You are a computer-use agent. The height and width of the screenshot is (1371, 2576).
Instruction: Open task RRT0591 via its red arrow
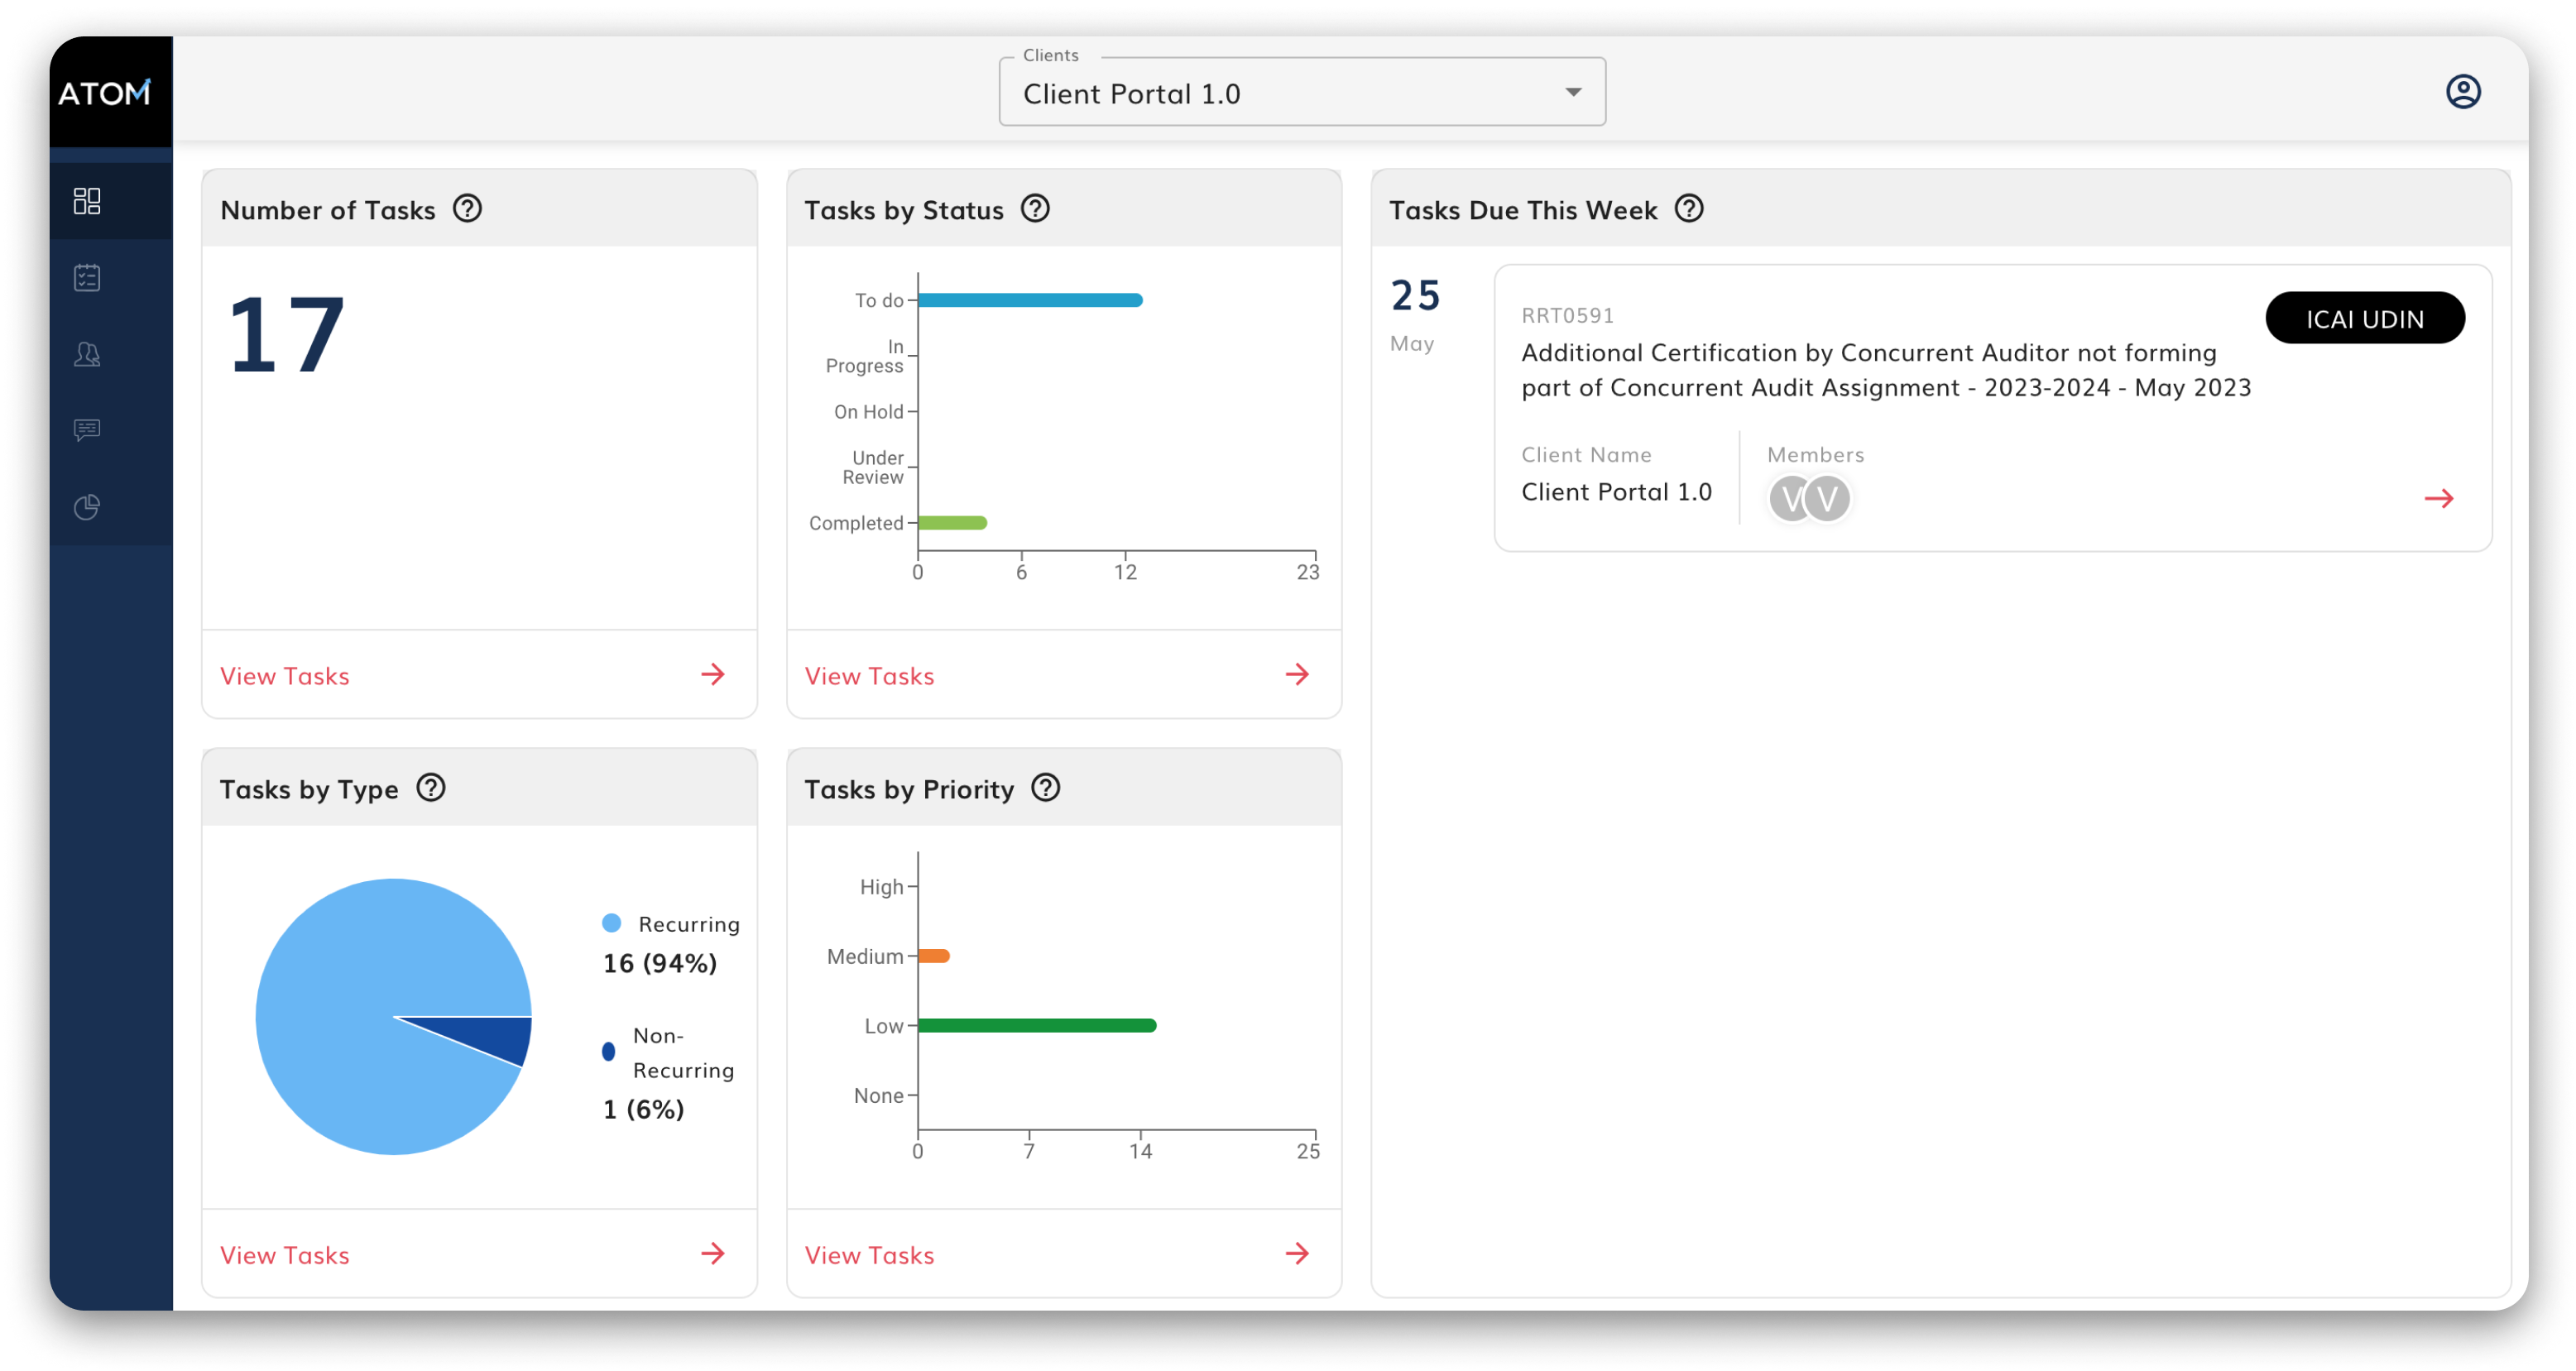pyautogui.click(x=2439, y=498)
